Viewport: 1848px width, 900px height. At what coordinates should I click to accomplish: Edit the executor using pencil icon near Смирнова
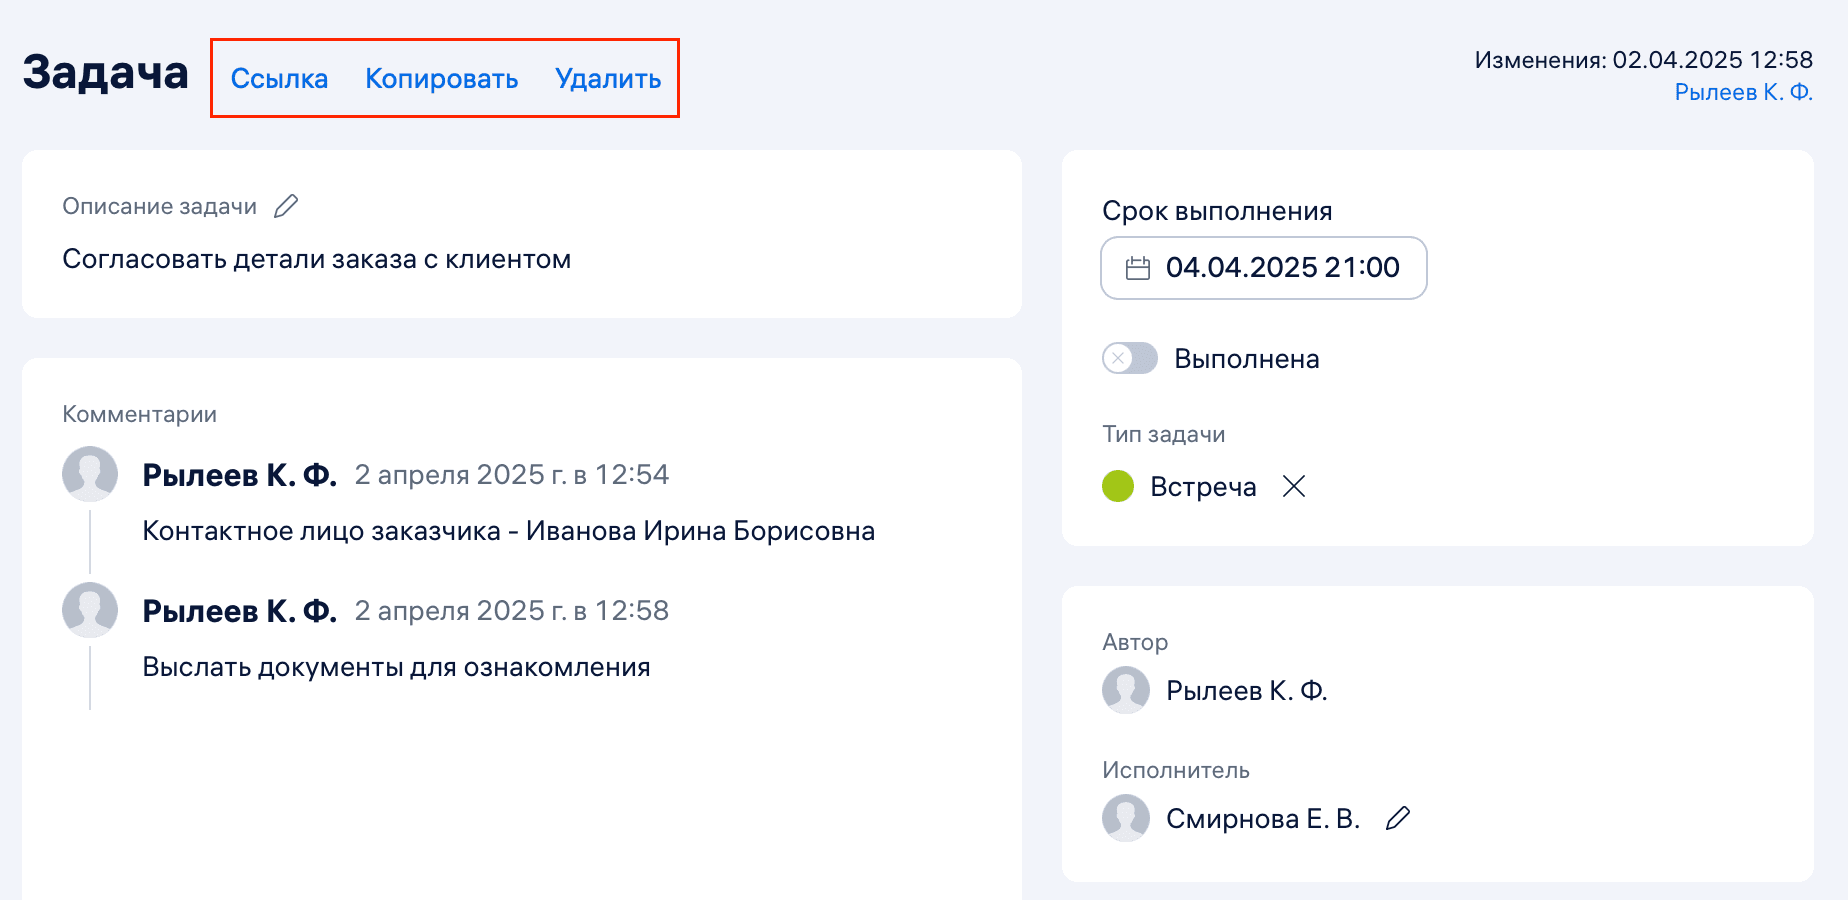(1399, 817)
